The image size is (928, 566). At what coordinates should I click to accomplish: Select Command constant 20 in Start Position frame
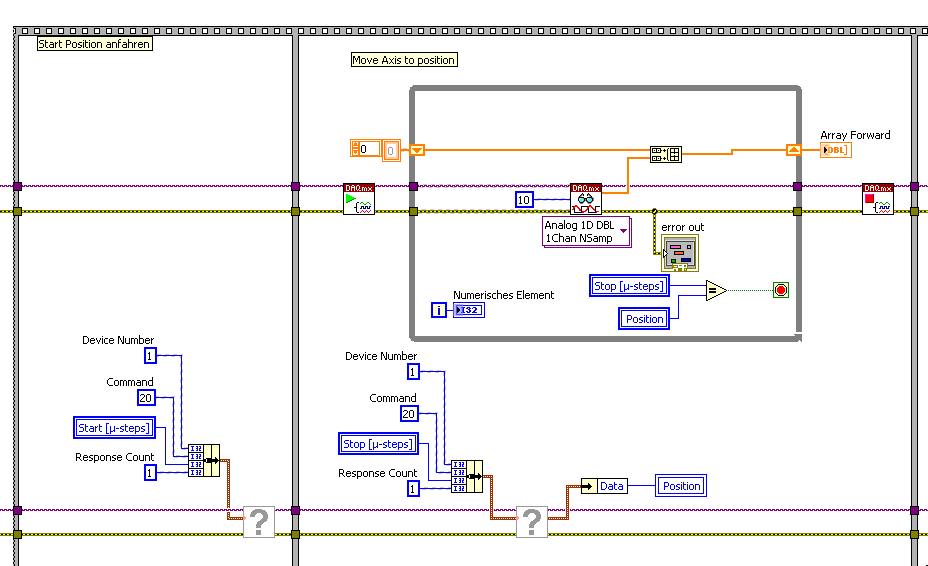tap(146, 398)
